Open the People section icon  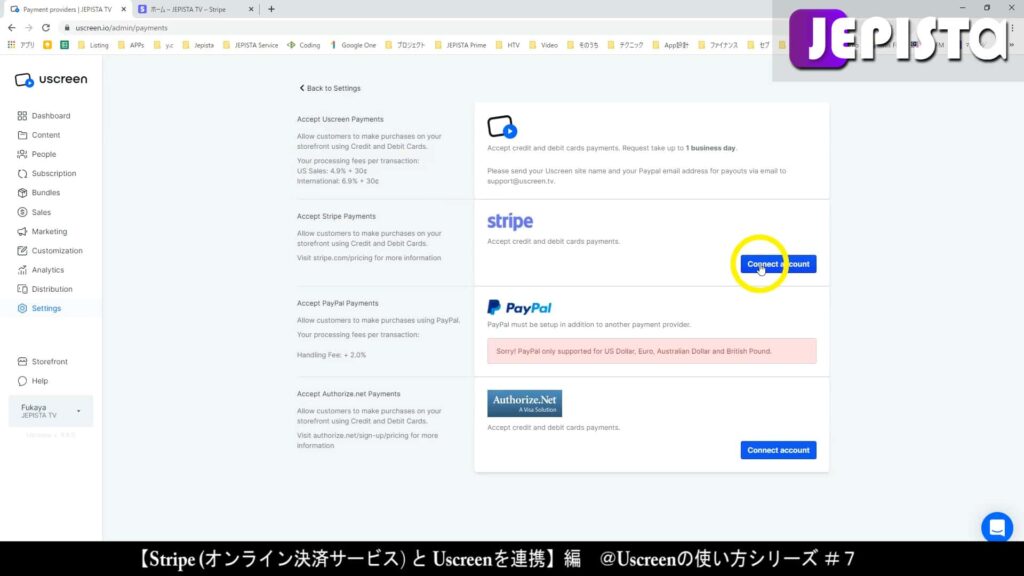click(x=22, y=154)
